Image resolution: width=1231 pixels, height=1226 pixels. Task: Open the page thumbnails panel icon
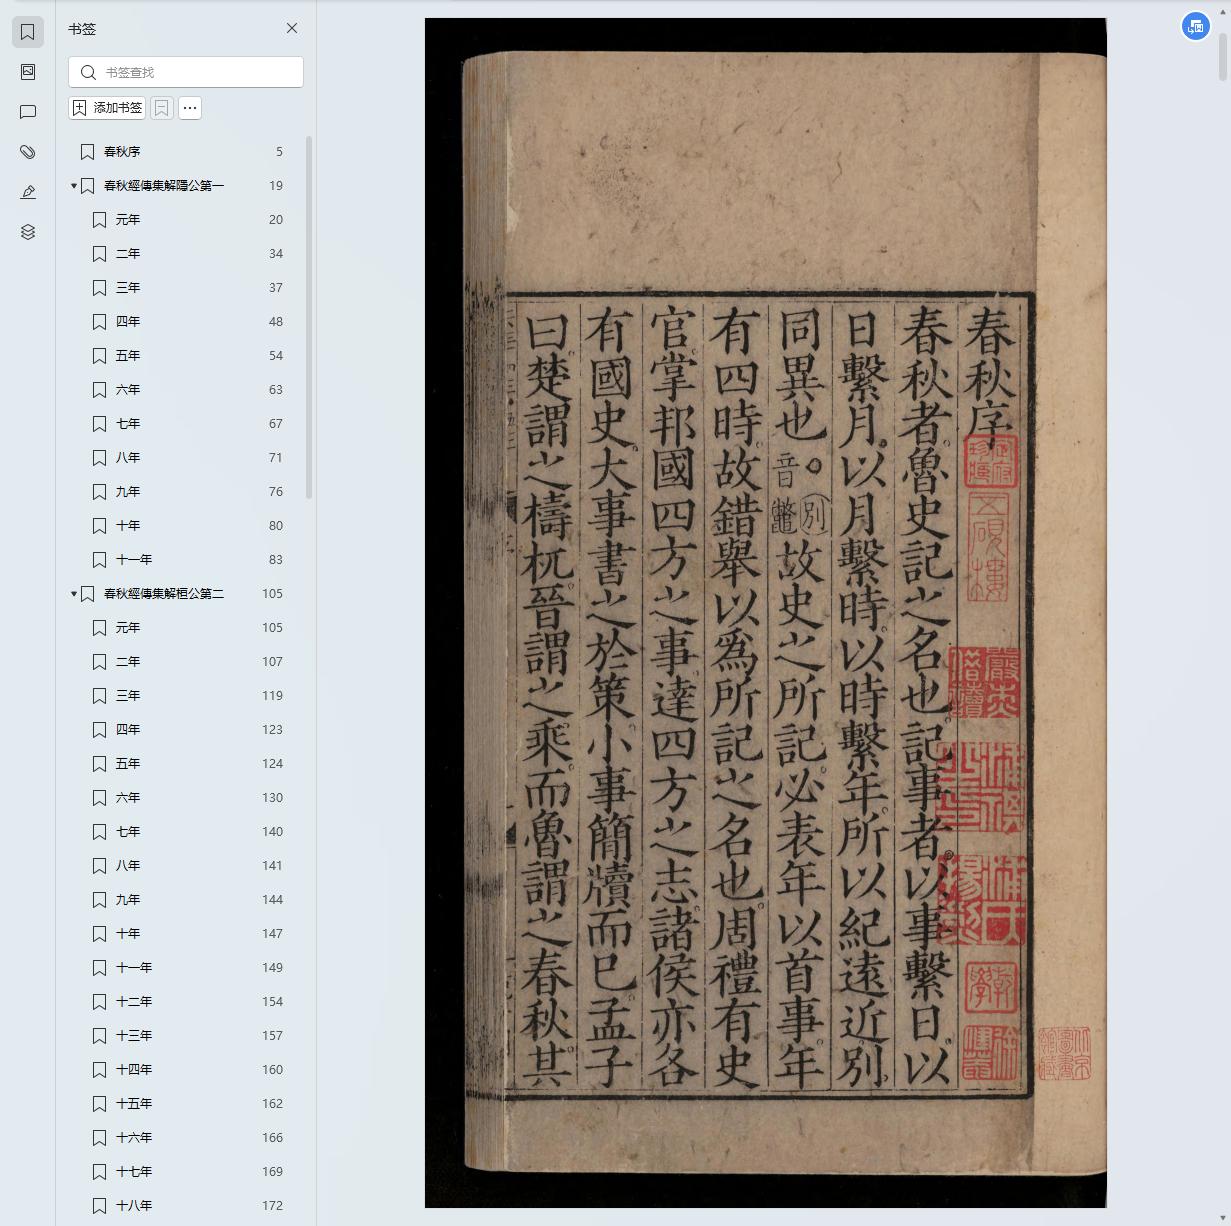28,72
